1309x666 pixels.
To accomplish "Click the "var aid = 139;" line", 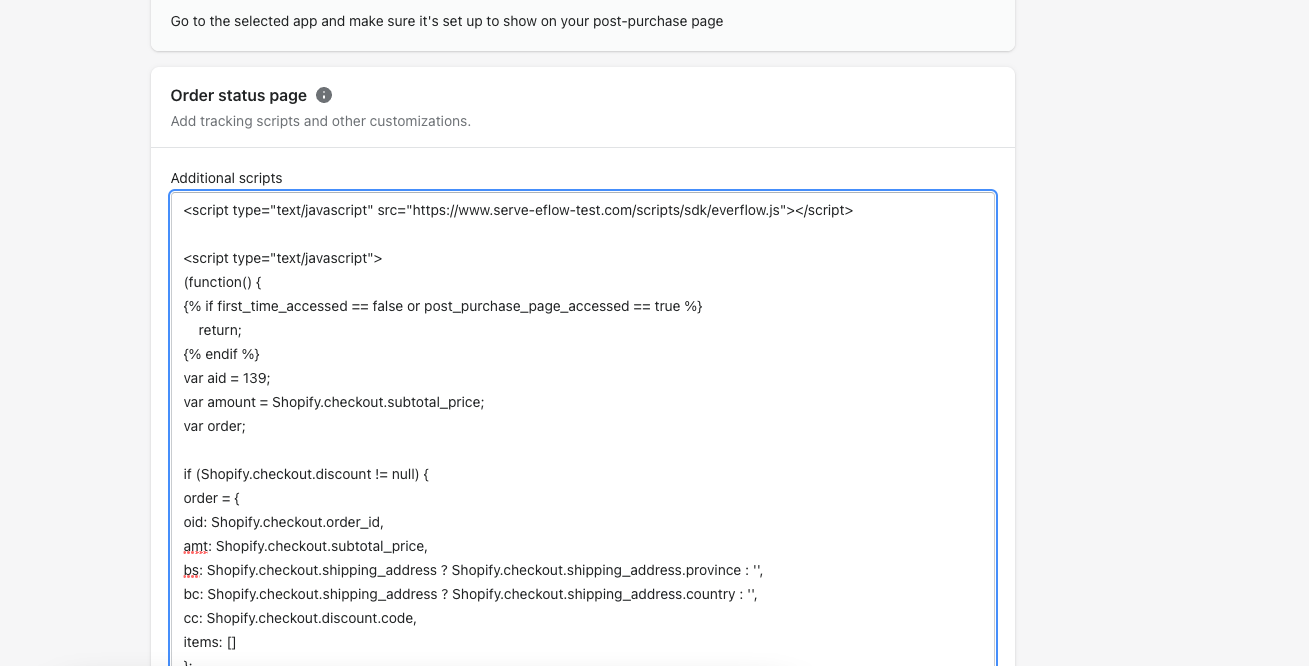I will click(227, 378).
